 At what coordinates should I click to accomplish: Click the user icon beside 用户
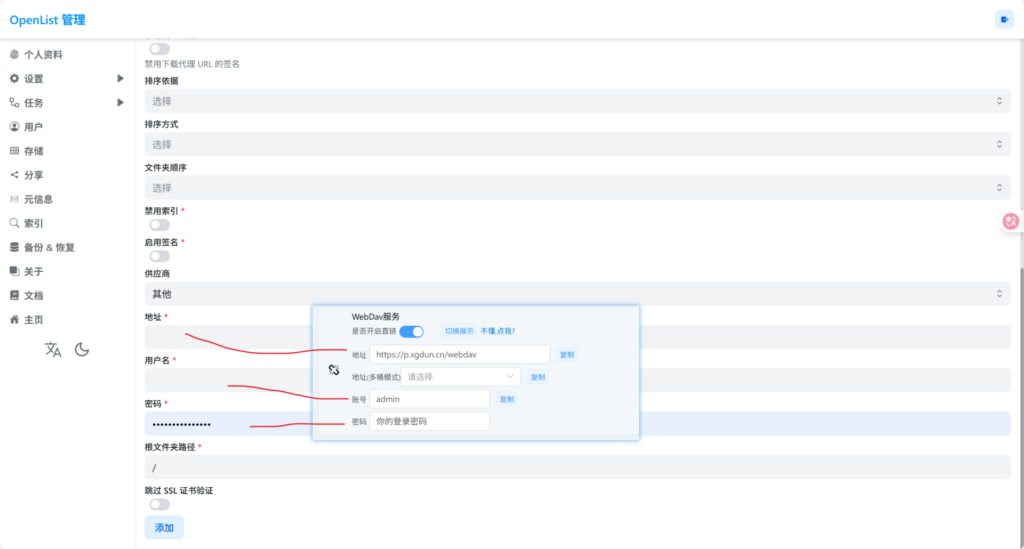[14, 127]
